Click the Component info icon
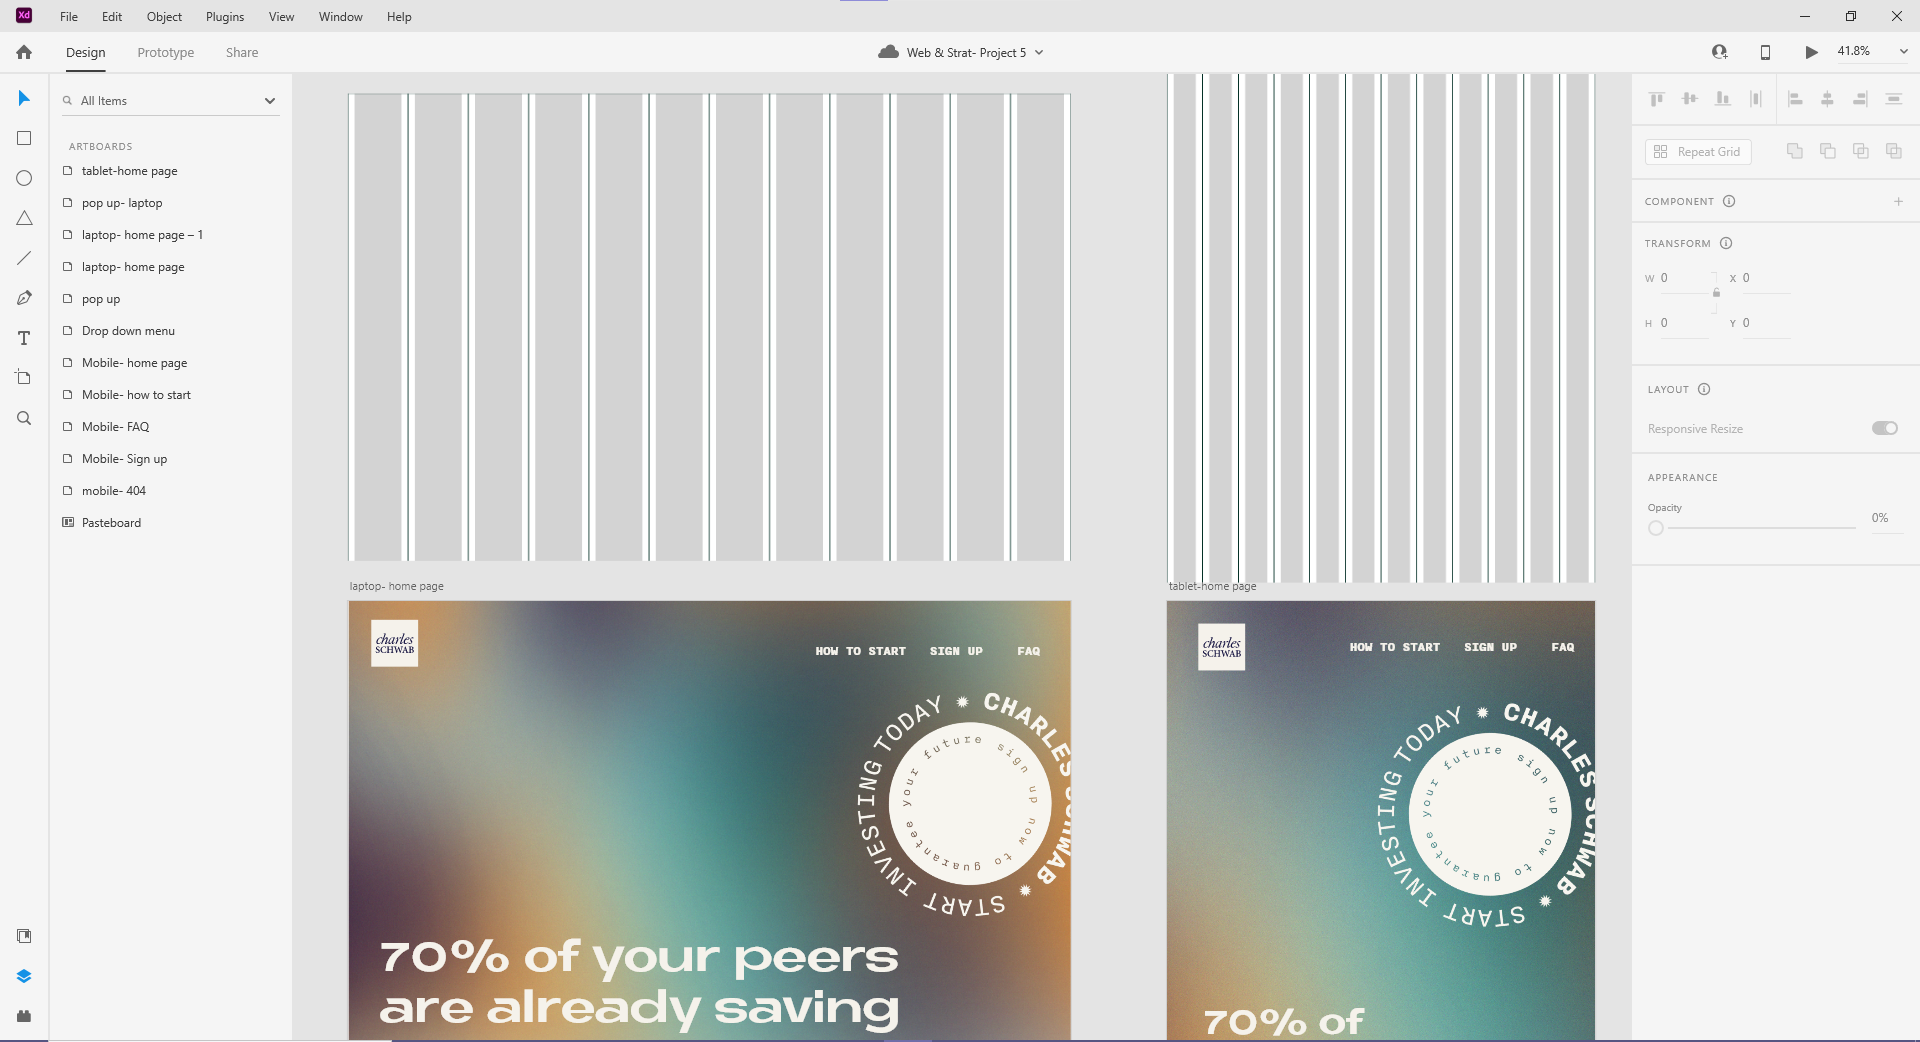Screen dimensions: 1920x1042 tap(1729, 201)
